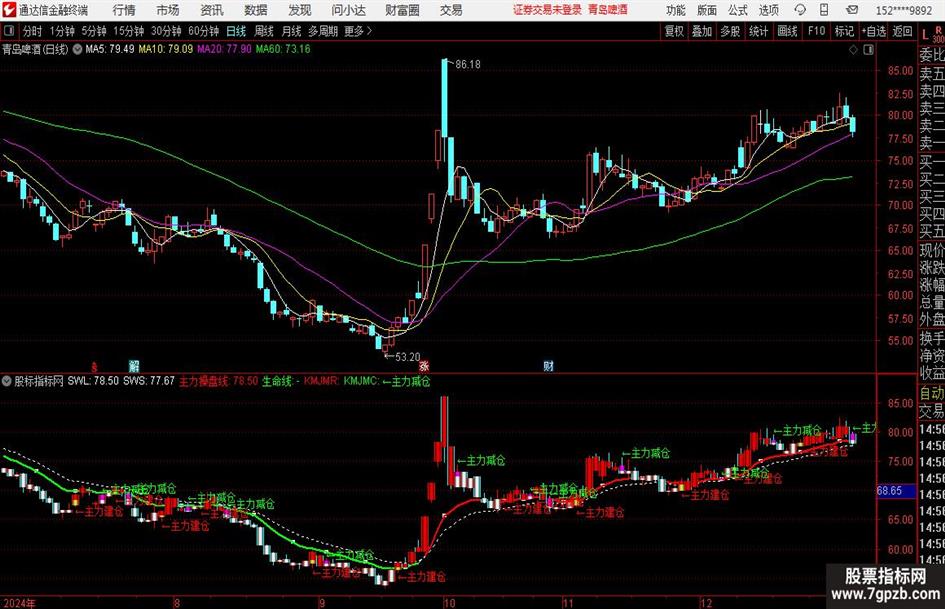The height and width of the screenshot is (609, 945).
Task: Click the diamond icon above the chart
Action: 853,50
